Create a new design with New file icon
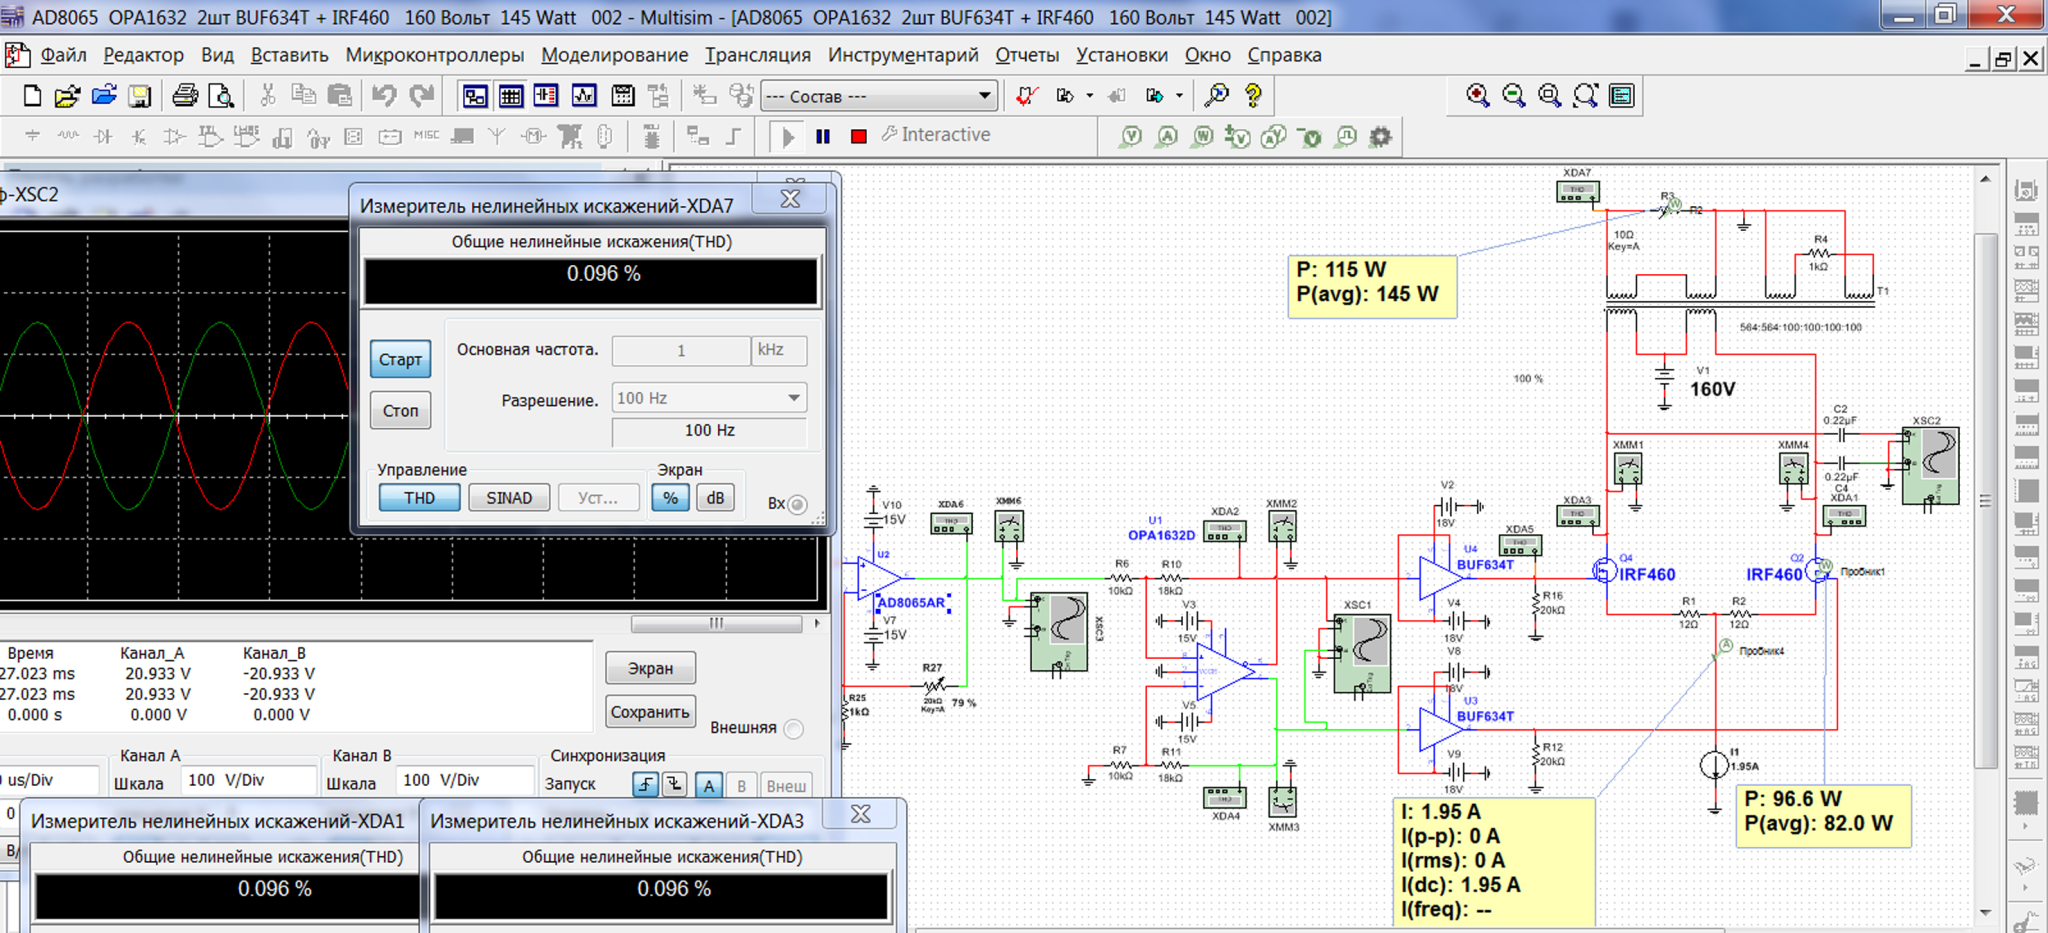This screenshot has width=2048, height=933. pos(32,96)
